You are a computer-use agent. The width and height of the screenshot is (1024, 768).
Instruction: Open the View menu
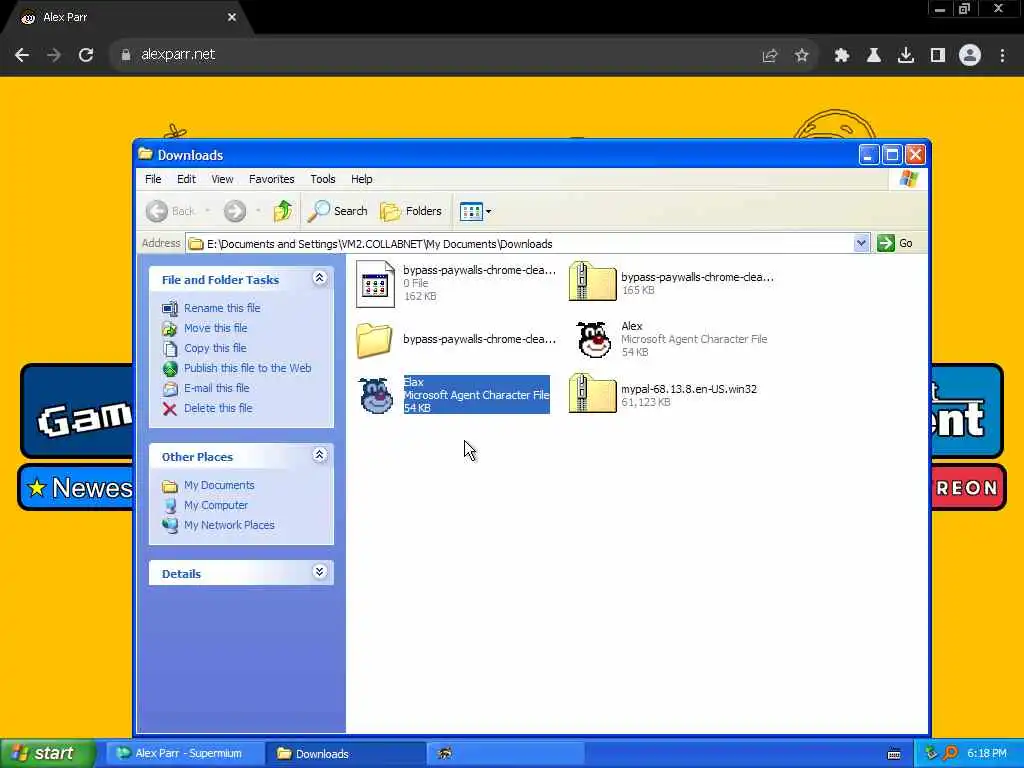coord(222,179)
